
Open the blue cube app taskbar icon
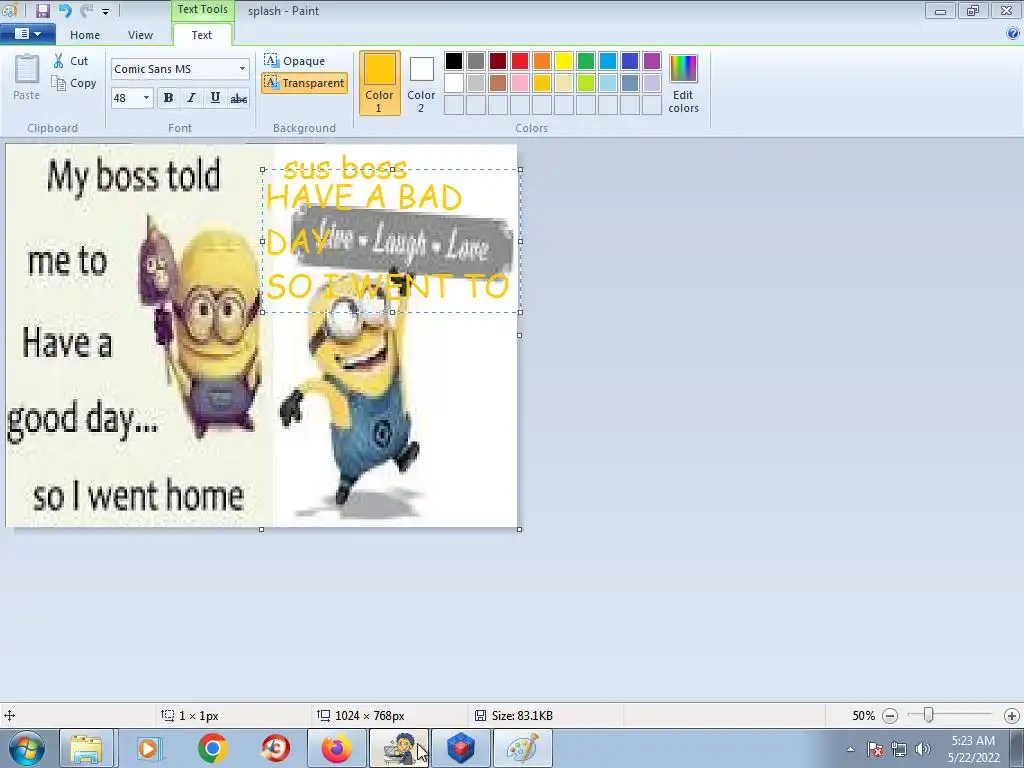(460, 748)
